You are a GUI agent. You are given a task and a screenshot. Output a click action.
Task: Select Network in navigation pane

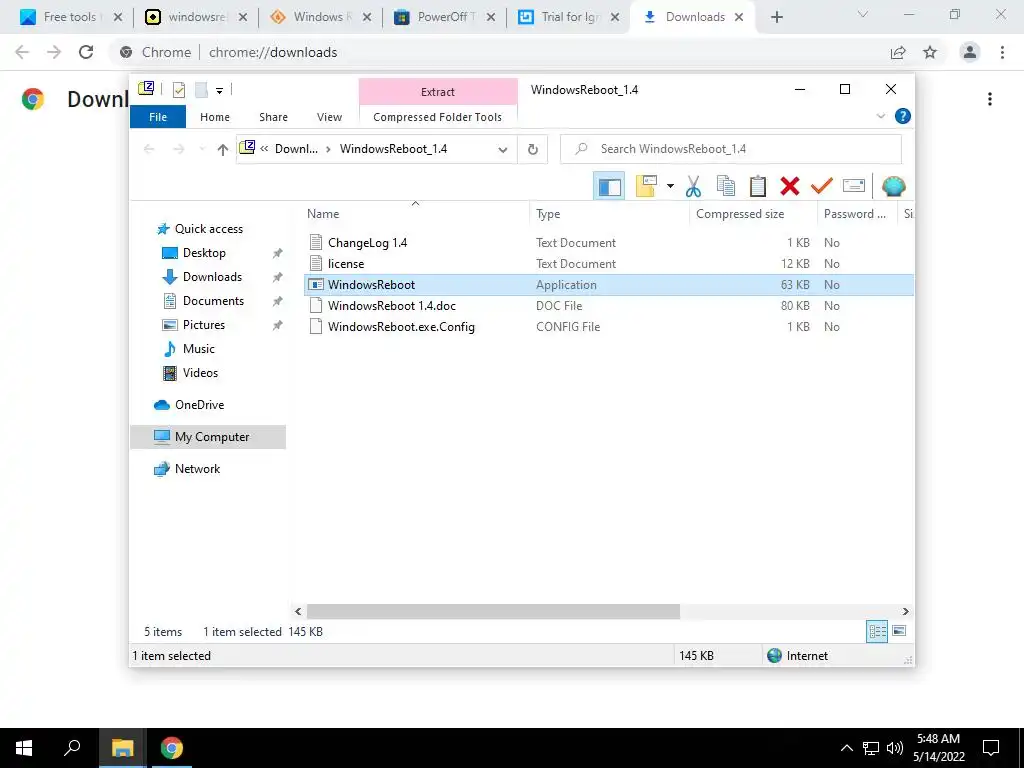pos(197,469)
